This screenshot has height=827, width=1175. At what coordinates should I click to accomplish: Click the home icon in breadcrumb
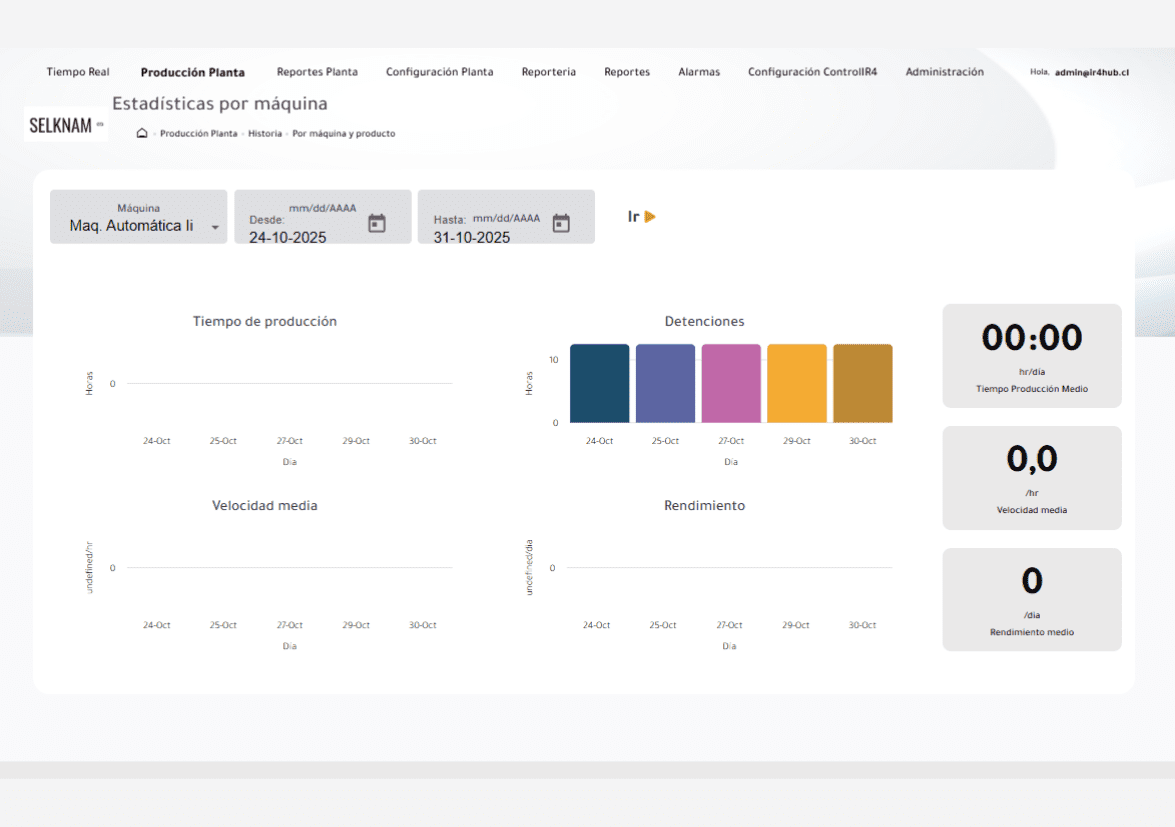[142, 133]
